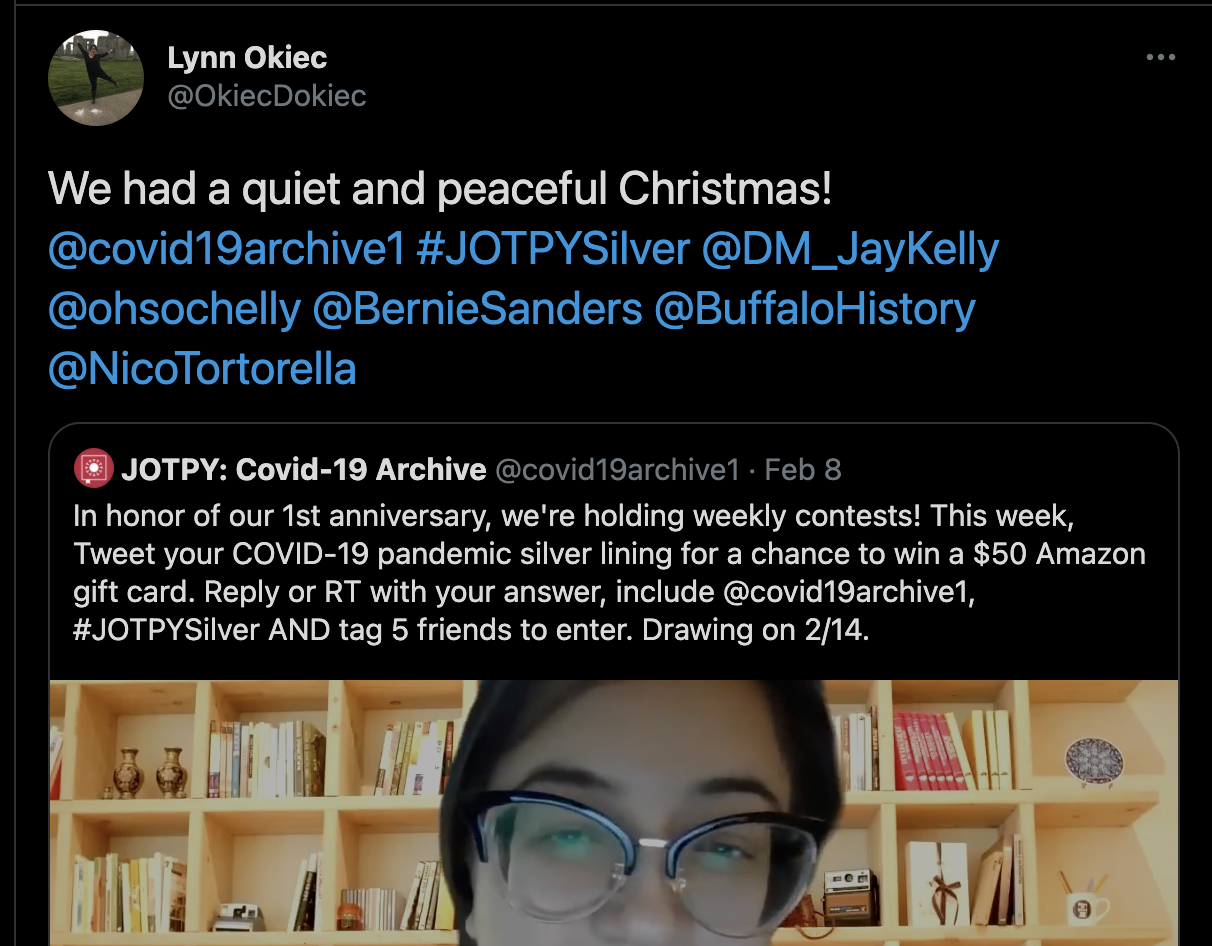Click the red JOTPY archive avatar icon
The height and width of the screenshot is (946, 1212).
(93, 468)
